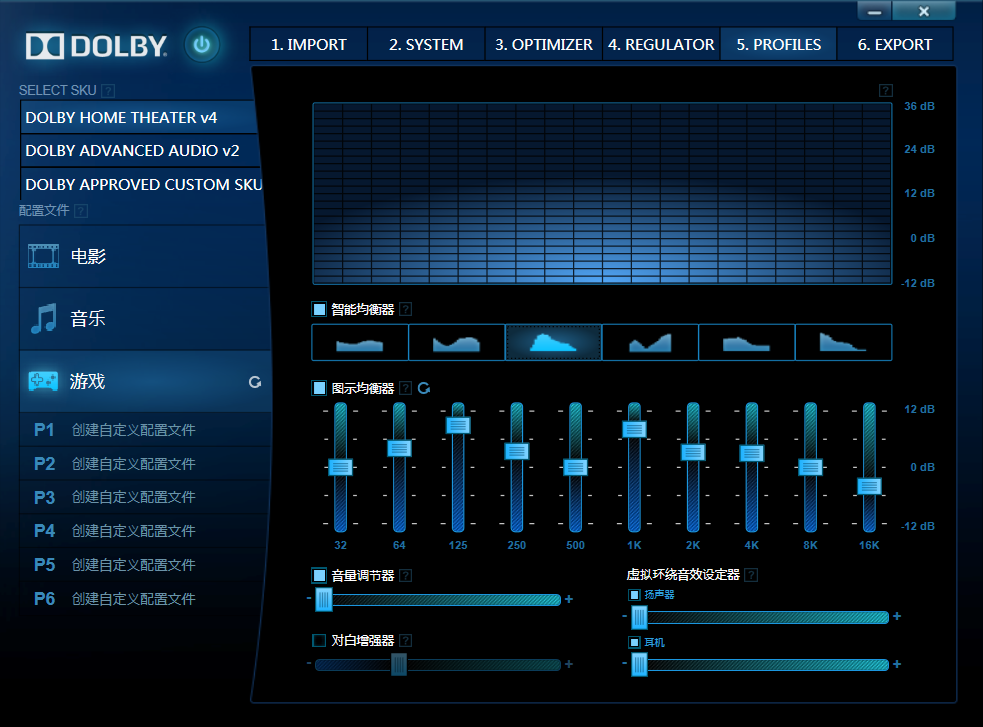
Task: Toggle the Dolby power button
Action: (x=201, y=45)
